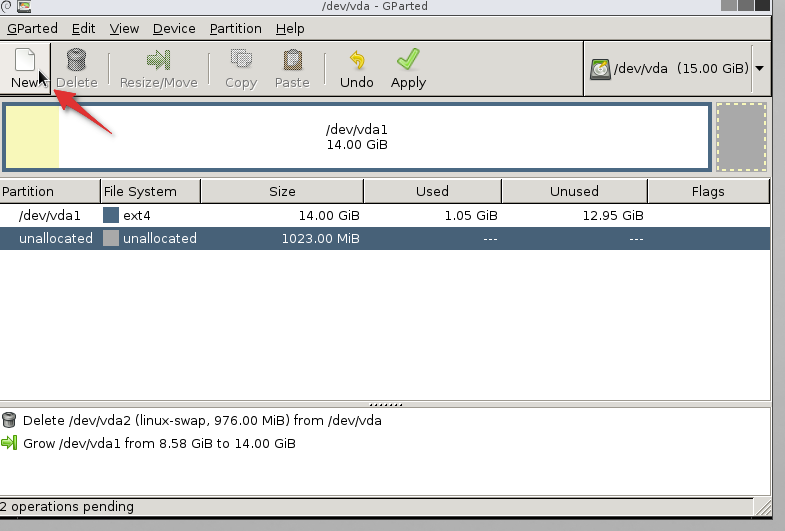Open the Partition menu
The width and height of the screenshot is (785, 531).
pos(235,29)
